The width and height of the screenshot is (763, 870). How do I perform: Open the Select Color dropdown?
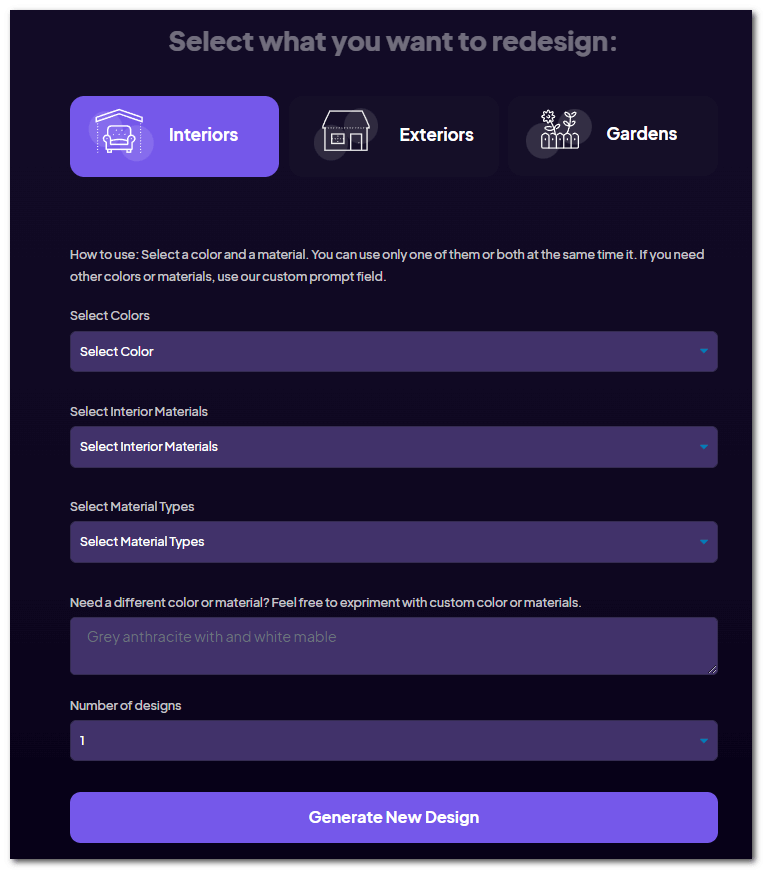(393, 351)
